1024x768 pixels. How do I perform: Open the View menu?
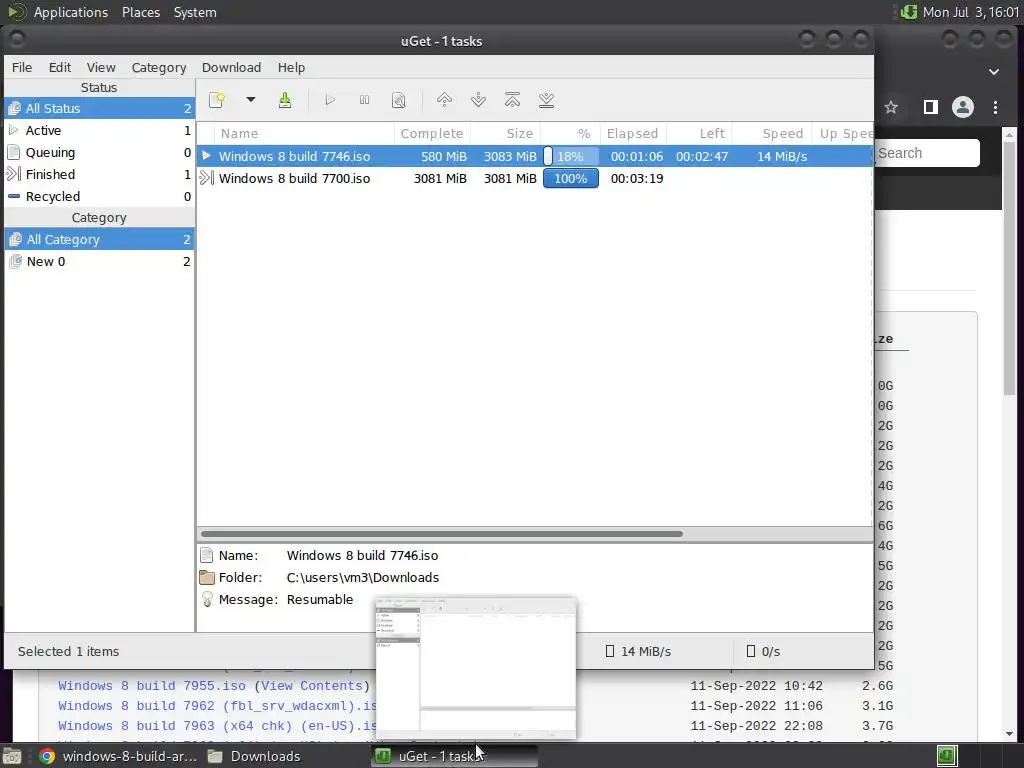pos(101,67)
